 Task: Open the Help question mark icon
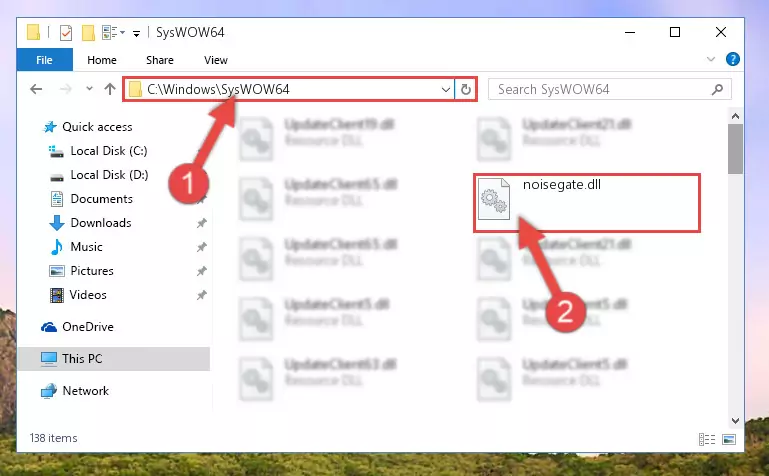click(733, 59)
